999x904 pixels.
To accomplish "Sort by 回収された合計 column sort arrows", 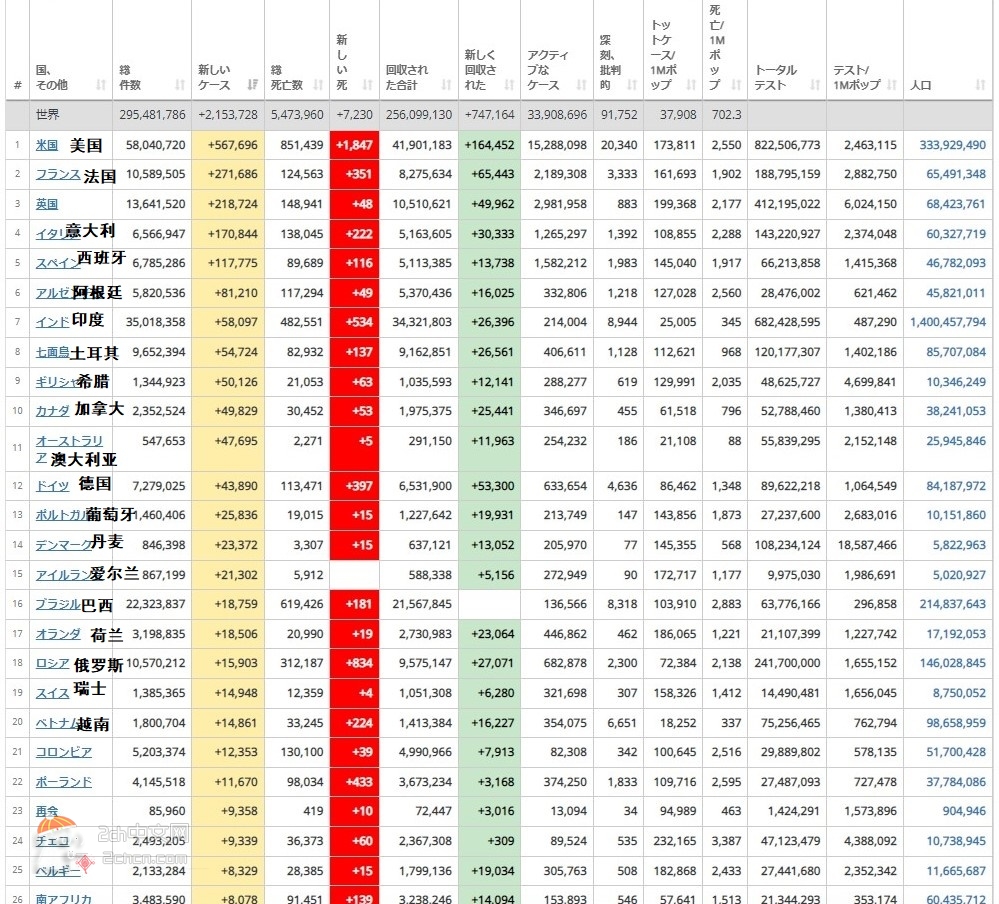I will [447, 85].
